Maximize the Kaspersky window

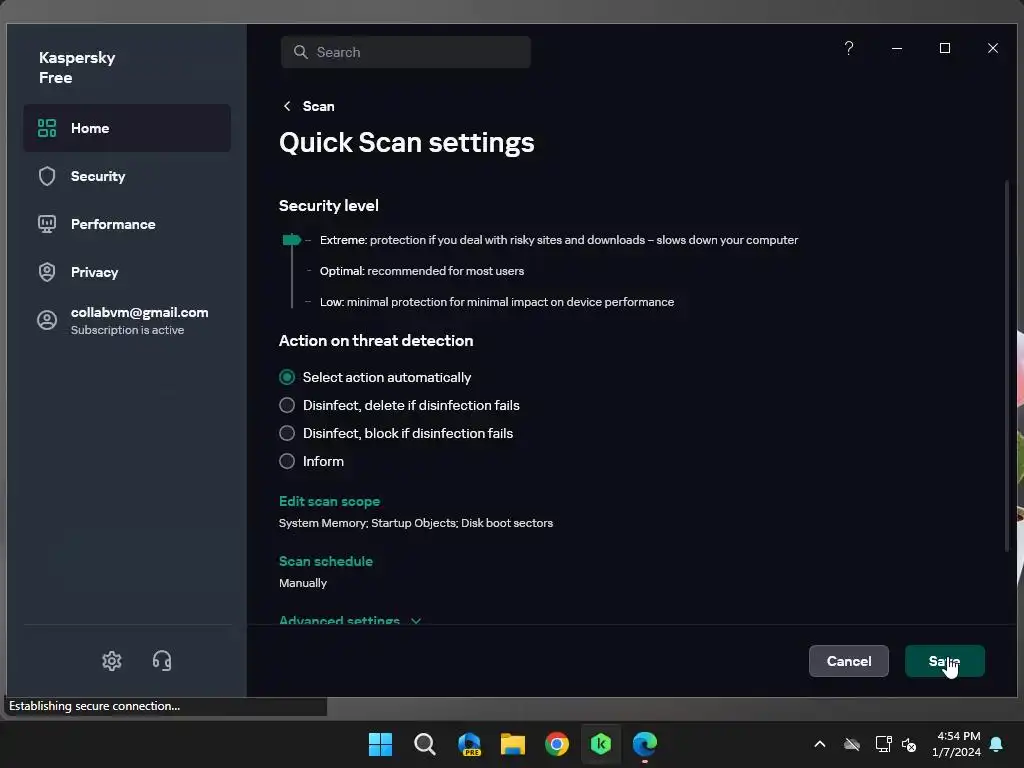coord(944,48)
